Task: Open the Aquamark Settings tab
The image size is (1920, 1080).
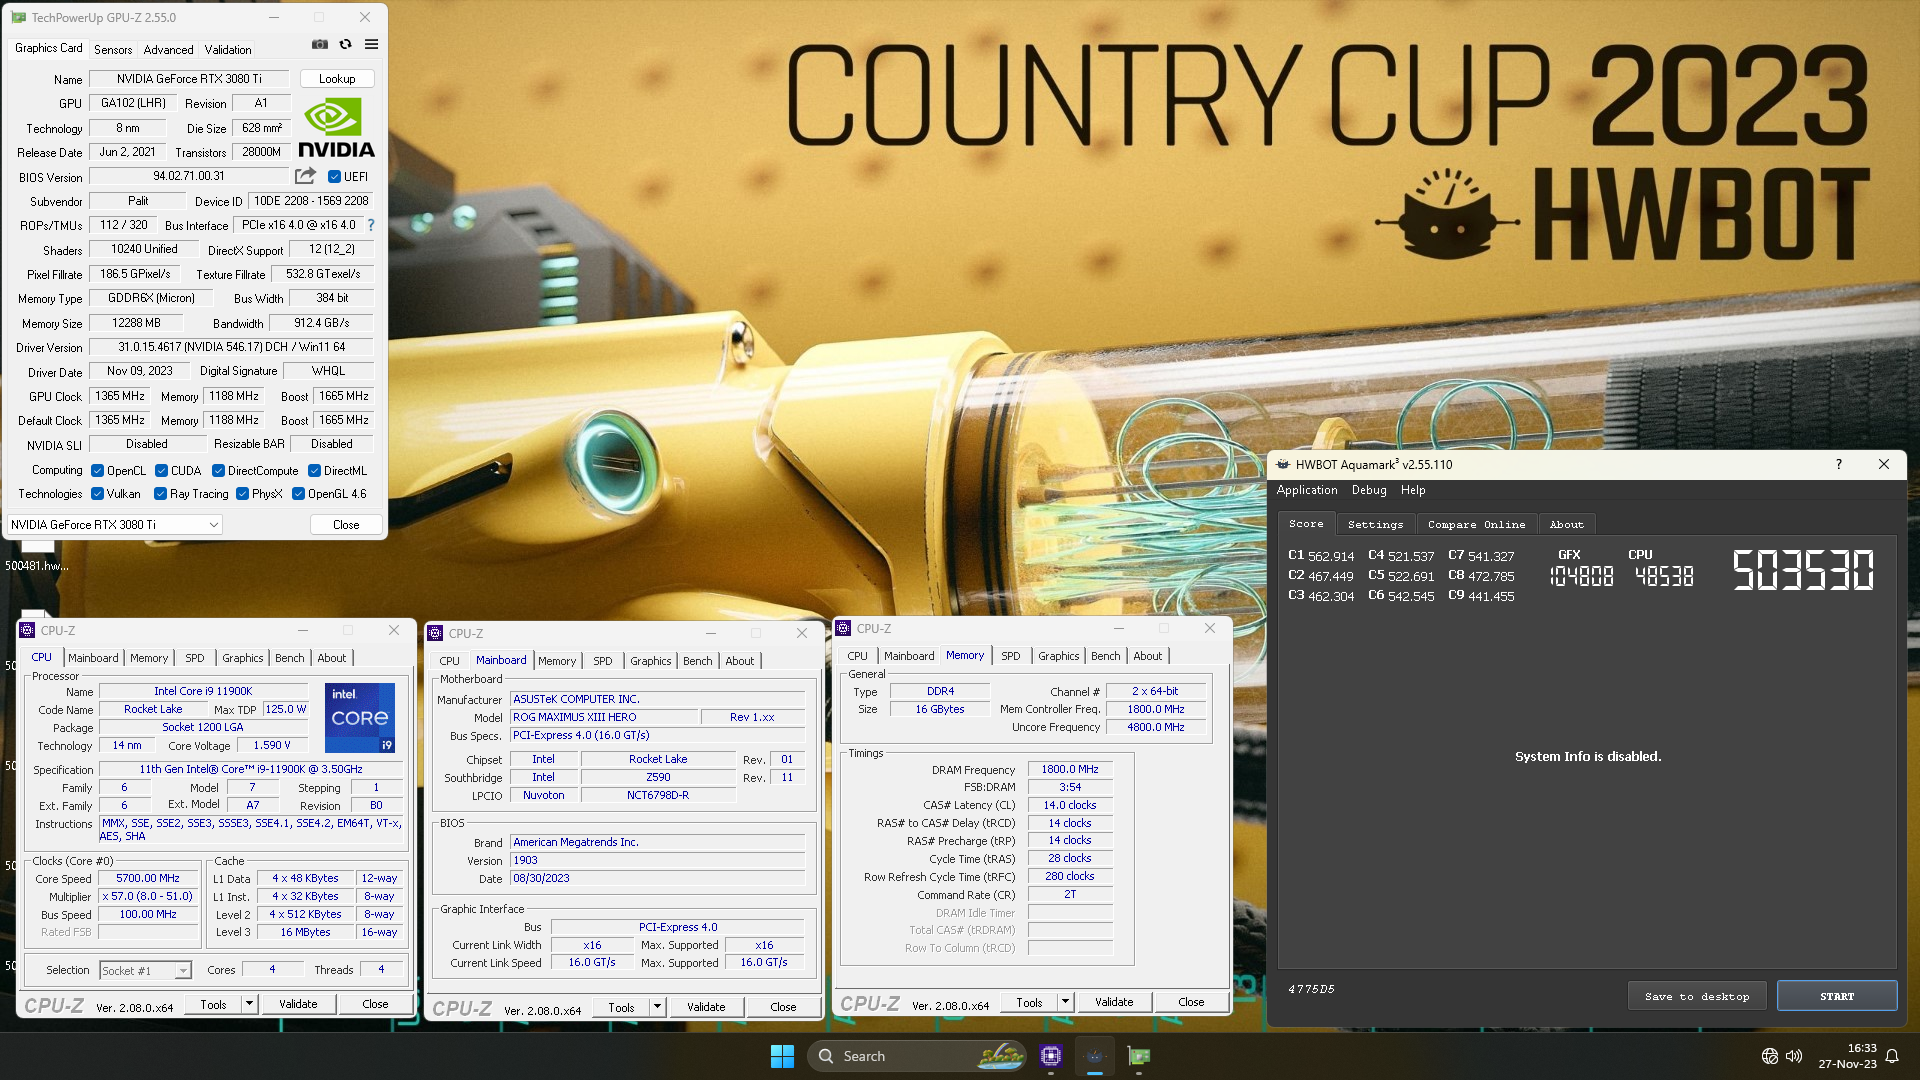Action: 1375,524
